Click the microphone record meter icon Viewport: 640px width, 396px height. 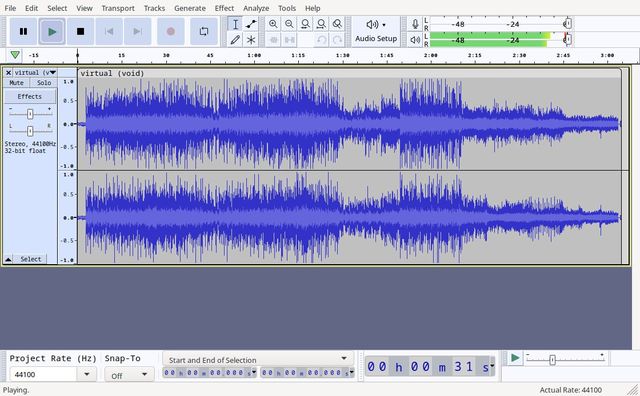coord(415,24)
